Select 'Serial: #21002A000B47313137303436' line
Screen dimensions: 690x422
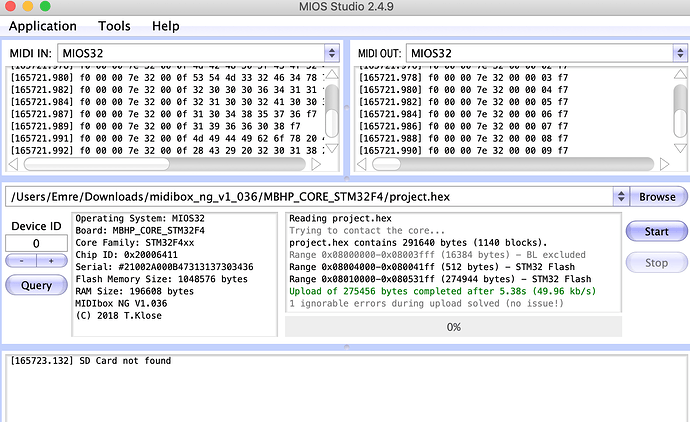(x=164, y=267)
